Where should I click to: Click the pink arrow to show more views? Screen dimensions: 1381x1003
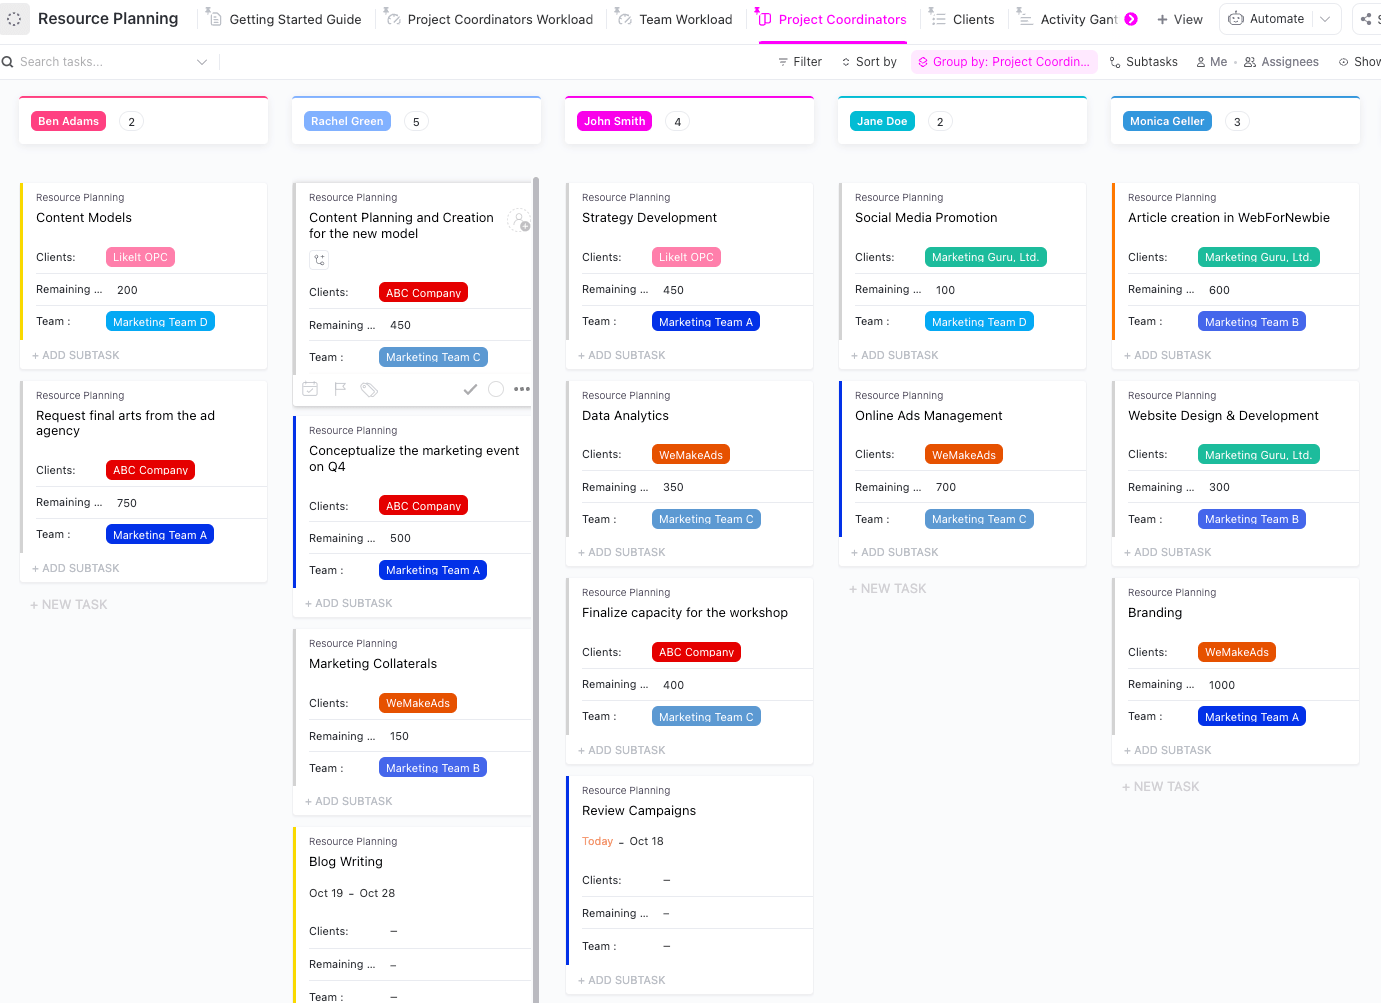tap(1131, 19)
